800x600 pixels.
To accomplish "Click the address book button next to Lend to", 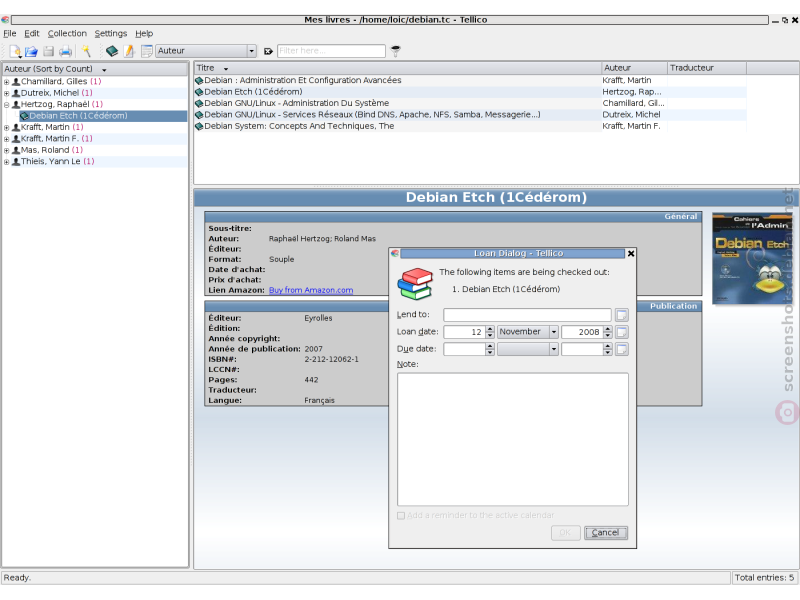I will point(621,315).
